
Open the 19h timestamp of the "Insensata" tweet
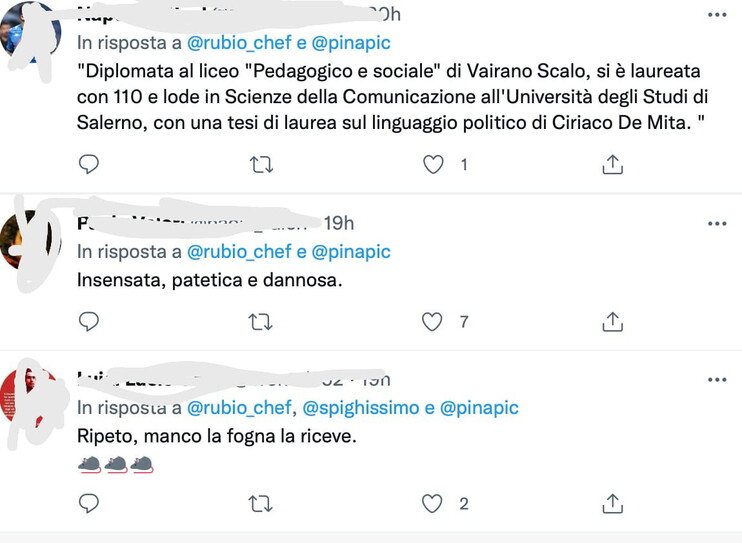[339, 222]
